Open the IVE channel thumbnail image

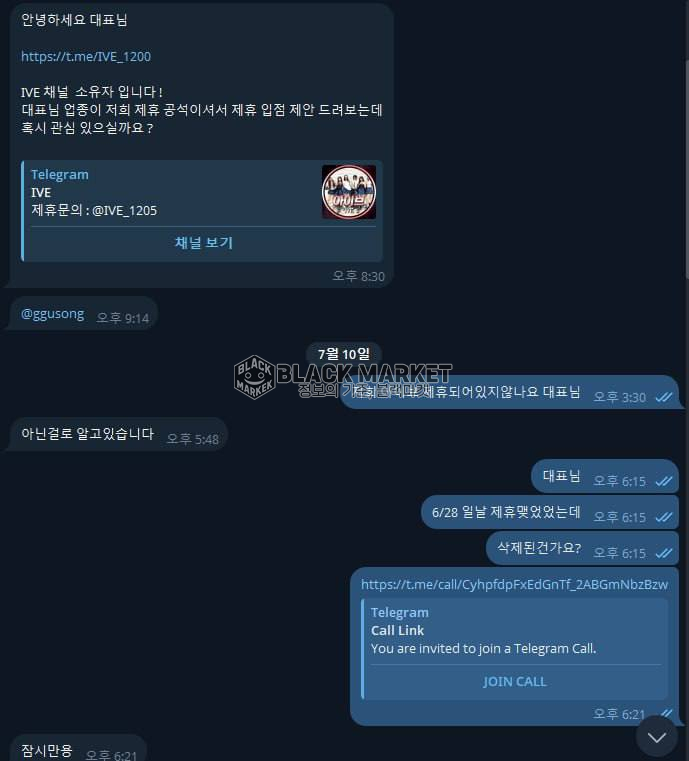pyautogui.click(x=349, y=192)
